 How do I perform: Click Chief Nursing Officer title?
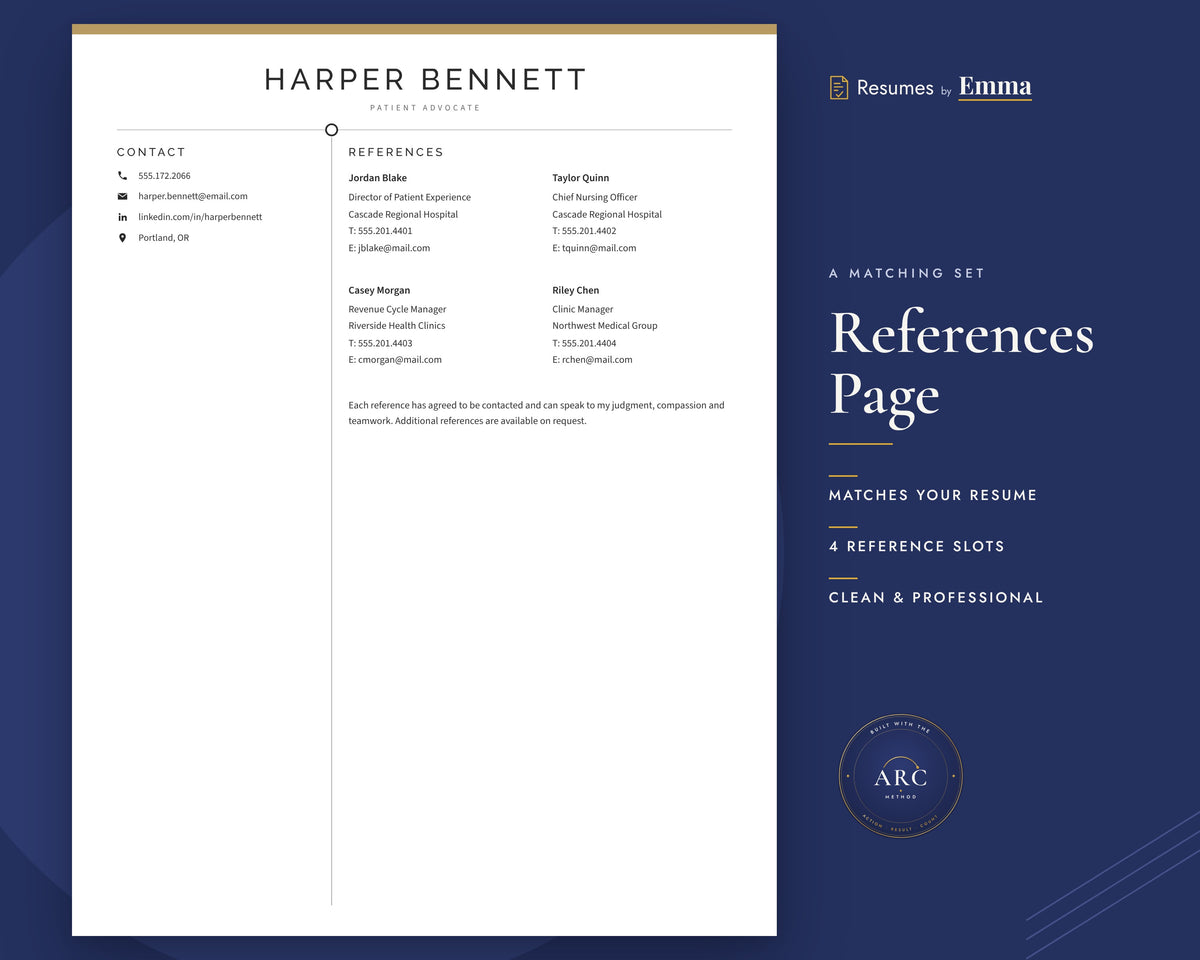click(594, 198)
